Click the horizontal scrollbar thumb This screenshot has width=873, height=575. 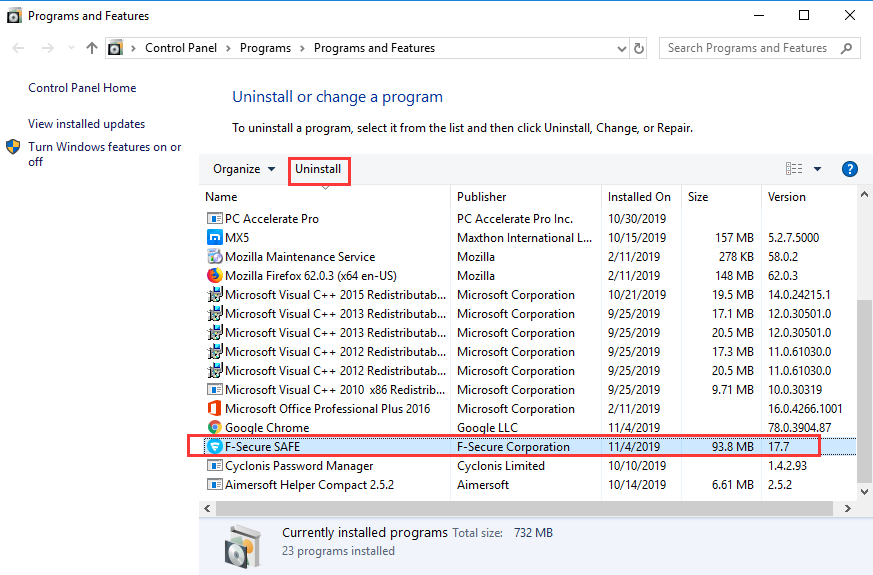(x=524, y=508)
